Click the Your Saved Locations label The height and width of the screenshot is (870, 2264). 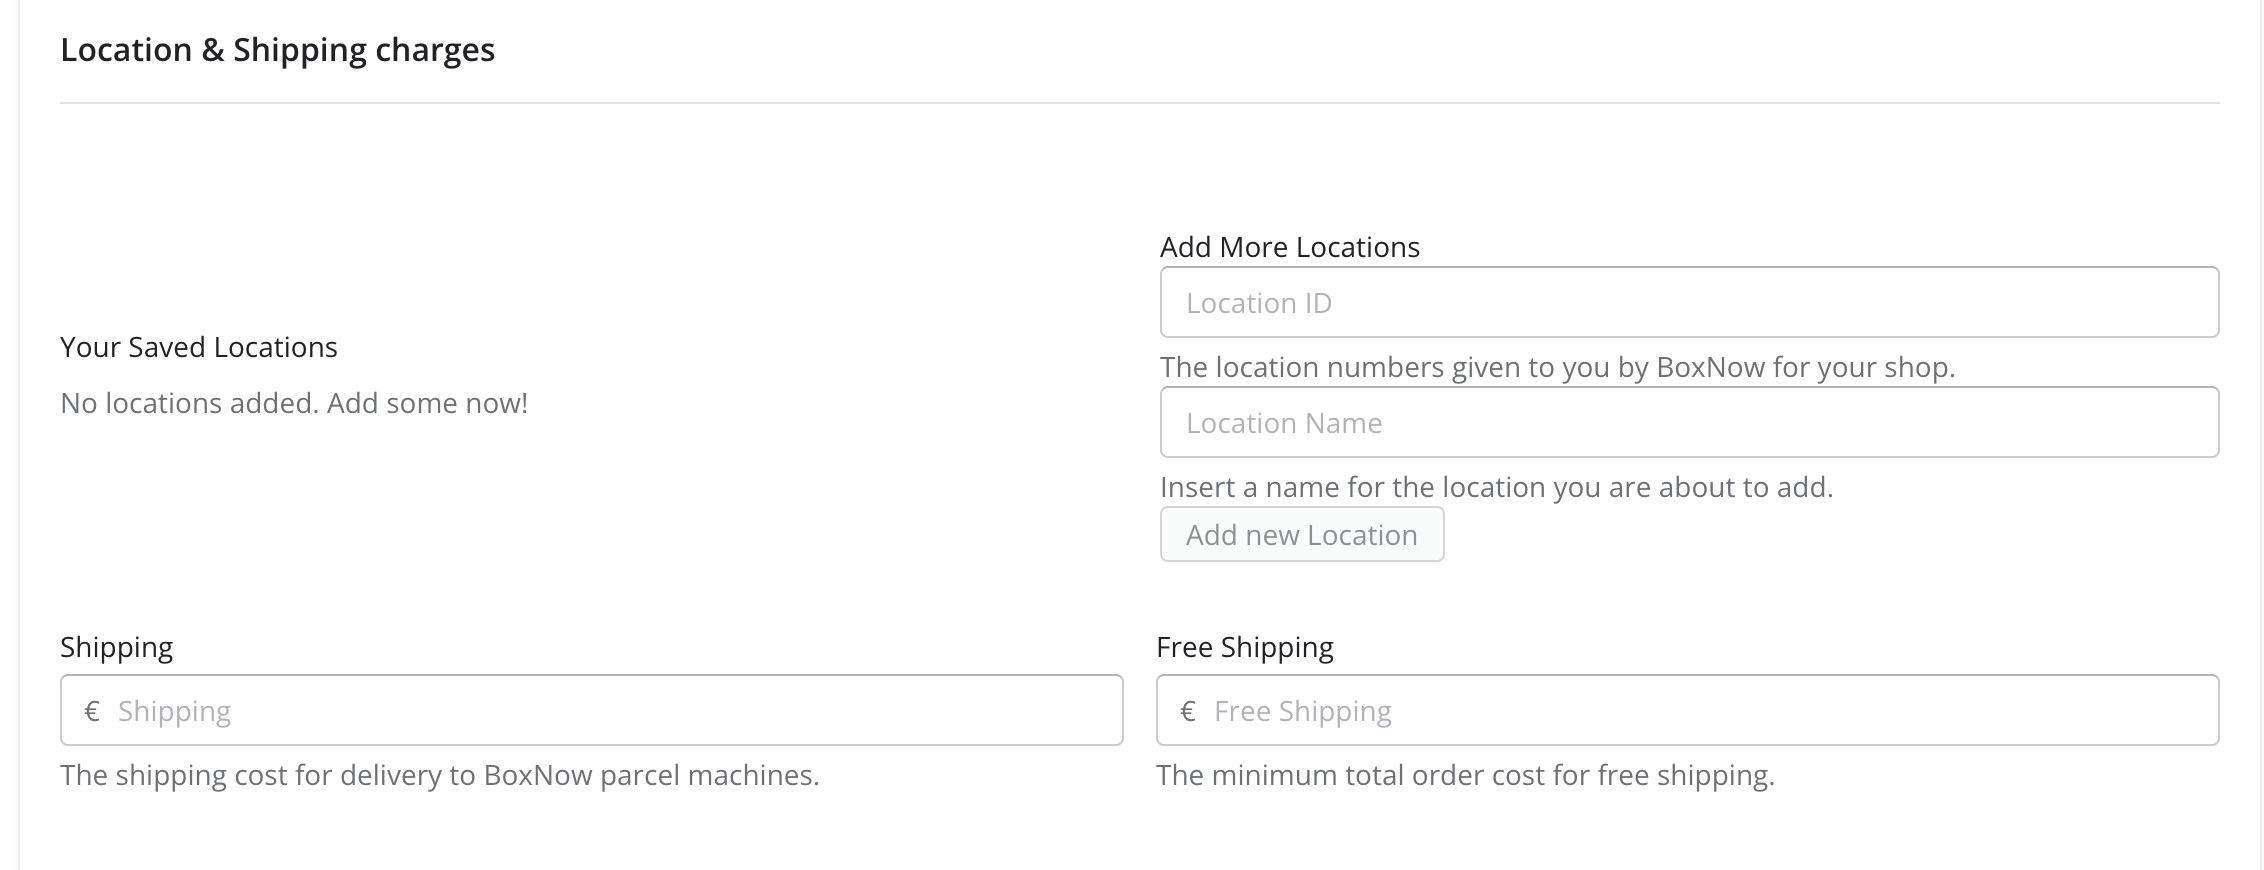pyautogui.click(x=198, y=347)
